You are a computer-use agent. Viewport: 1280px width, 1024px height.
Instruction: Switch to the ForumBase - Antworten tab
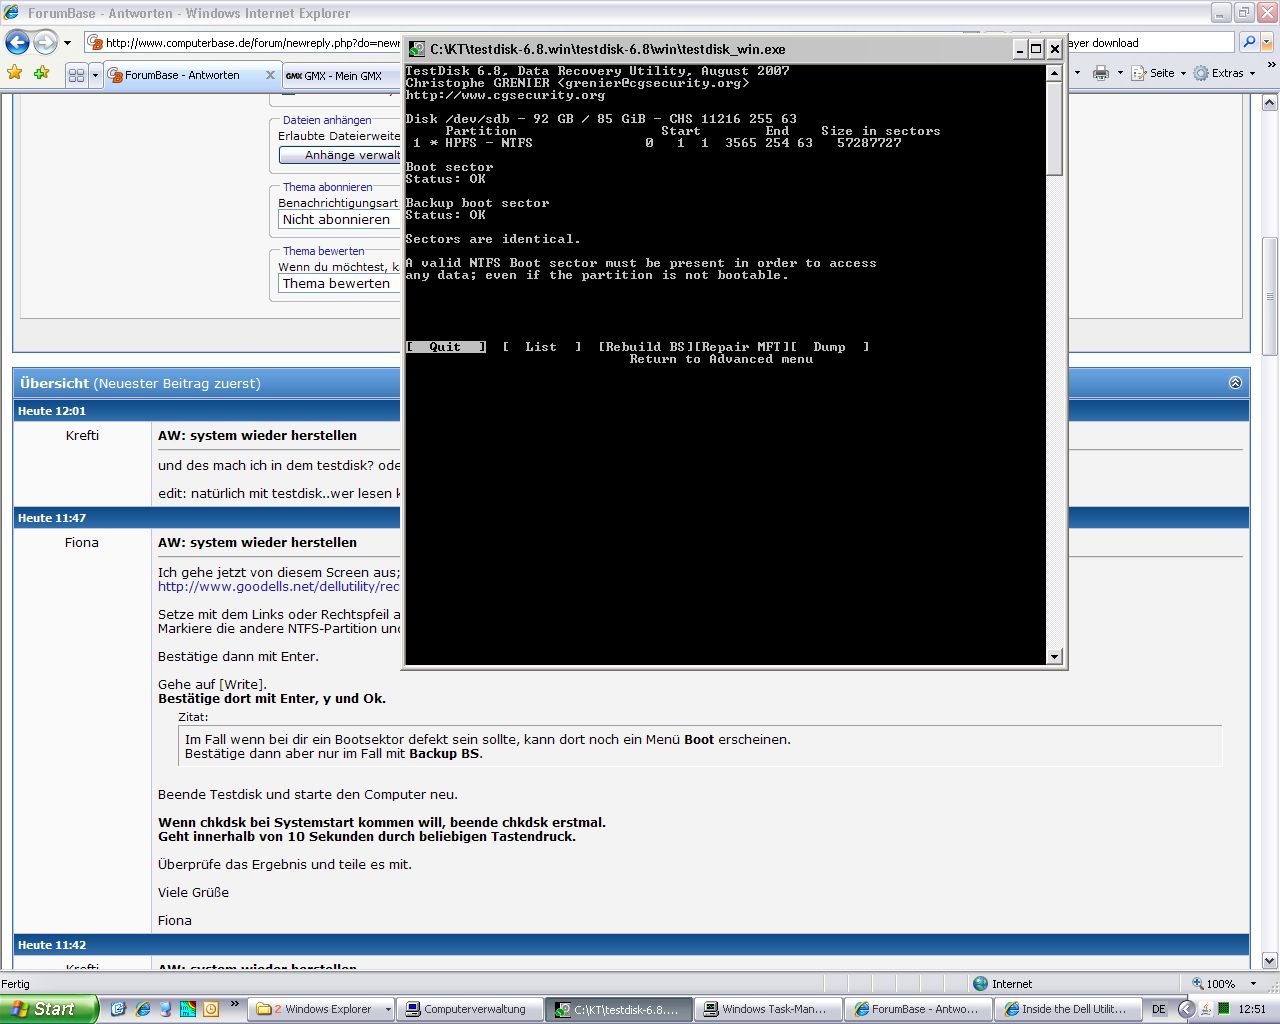pos(182,75)
